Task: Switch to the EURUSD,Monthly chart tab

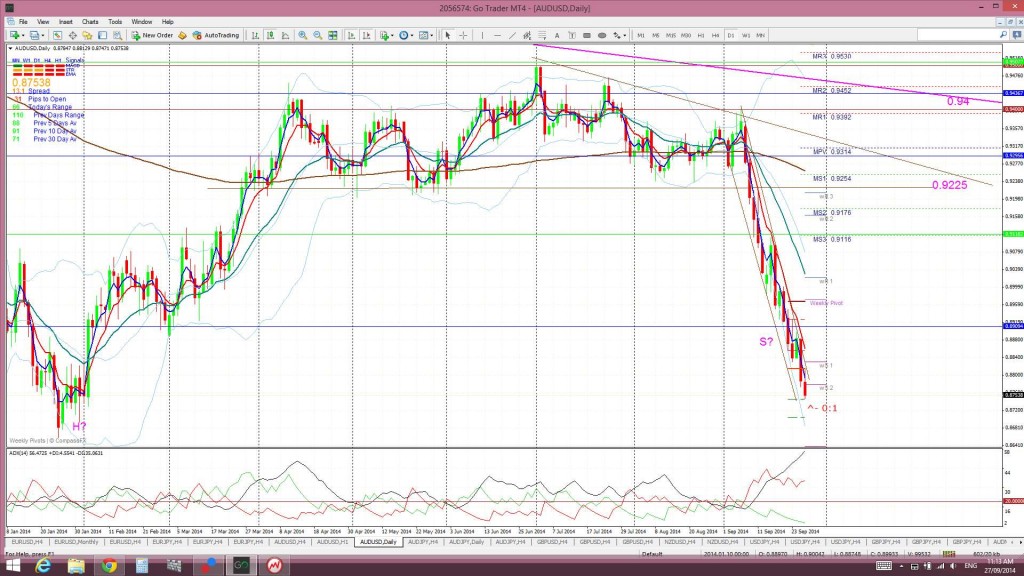Action: click(x=76, y=542)
